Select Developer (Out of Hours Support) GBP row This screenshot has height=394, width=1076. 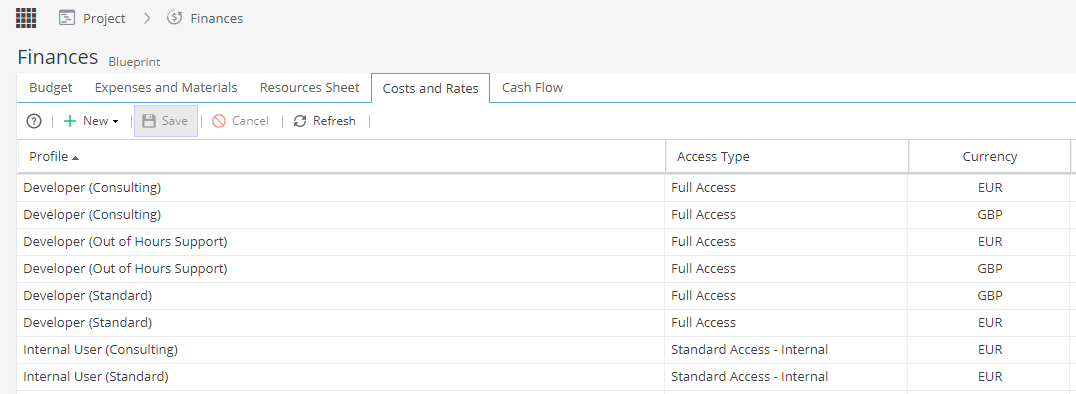[546, 268]
